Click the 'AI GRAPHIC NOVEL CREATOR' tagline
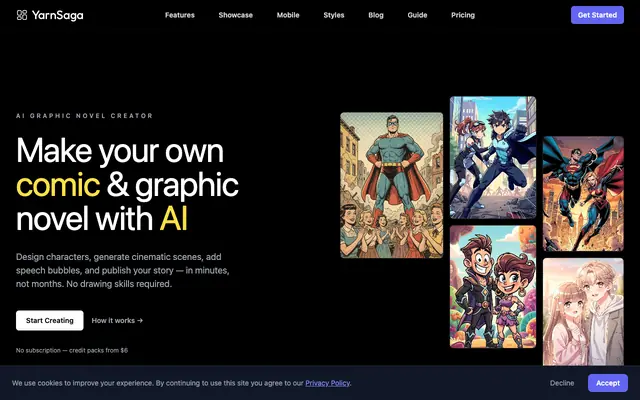This screenshot has height=400, width=640. (x=84, y=116)
